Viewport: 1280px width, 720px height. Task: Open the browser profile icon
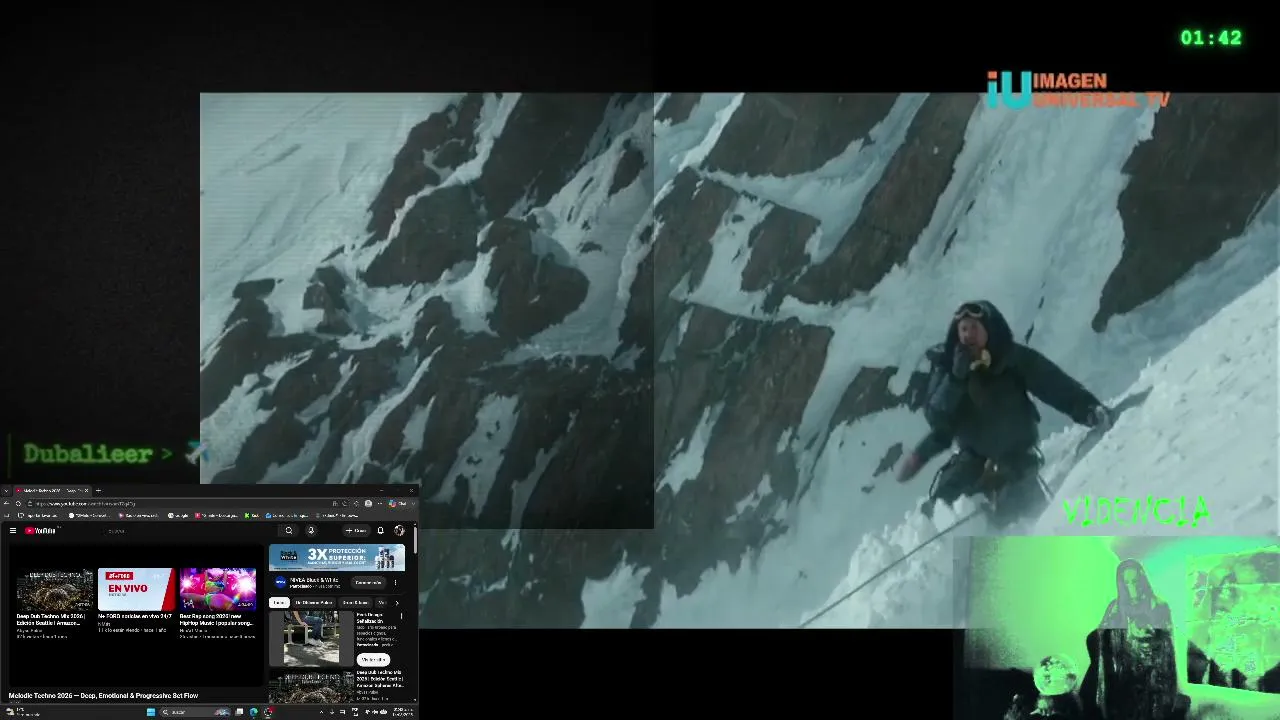(x=369, y=503)
